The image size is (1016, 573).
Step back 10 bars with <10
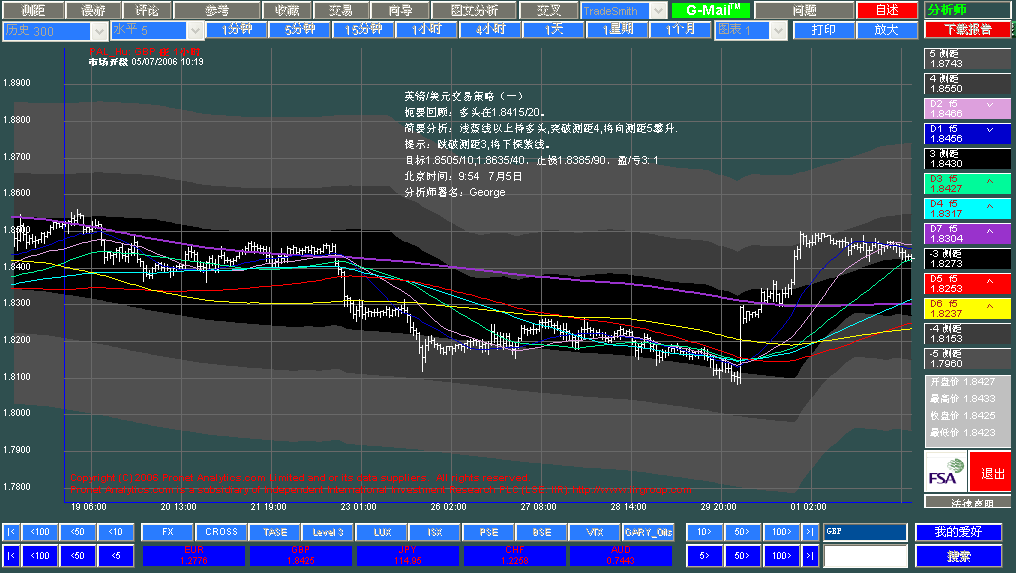(x=115, y=532)
